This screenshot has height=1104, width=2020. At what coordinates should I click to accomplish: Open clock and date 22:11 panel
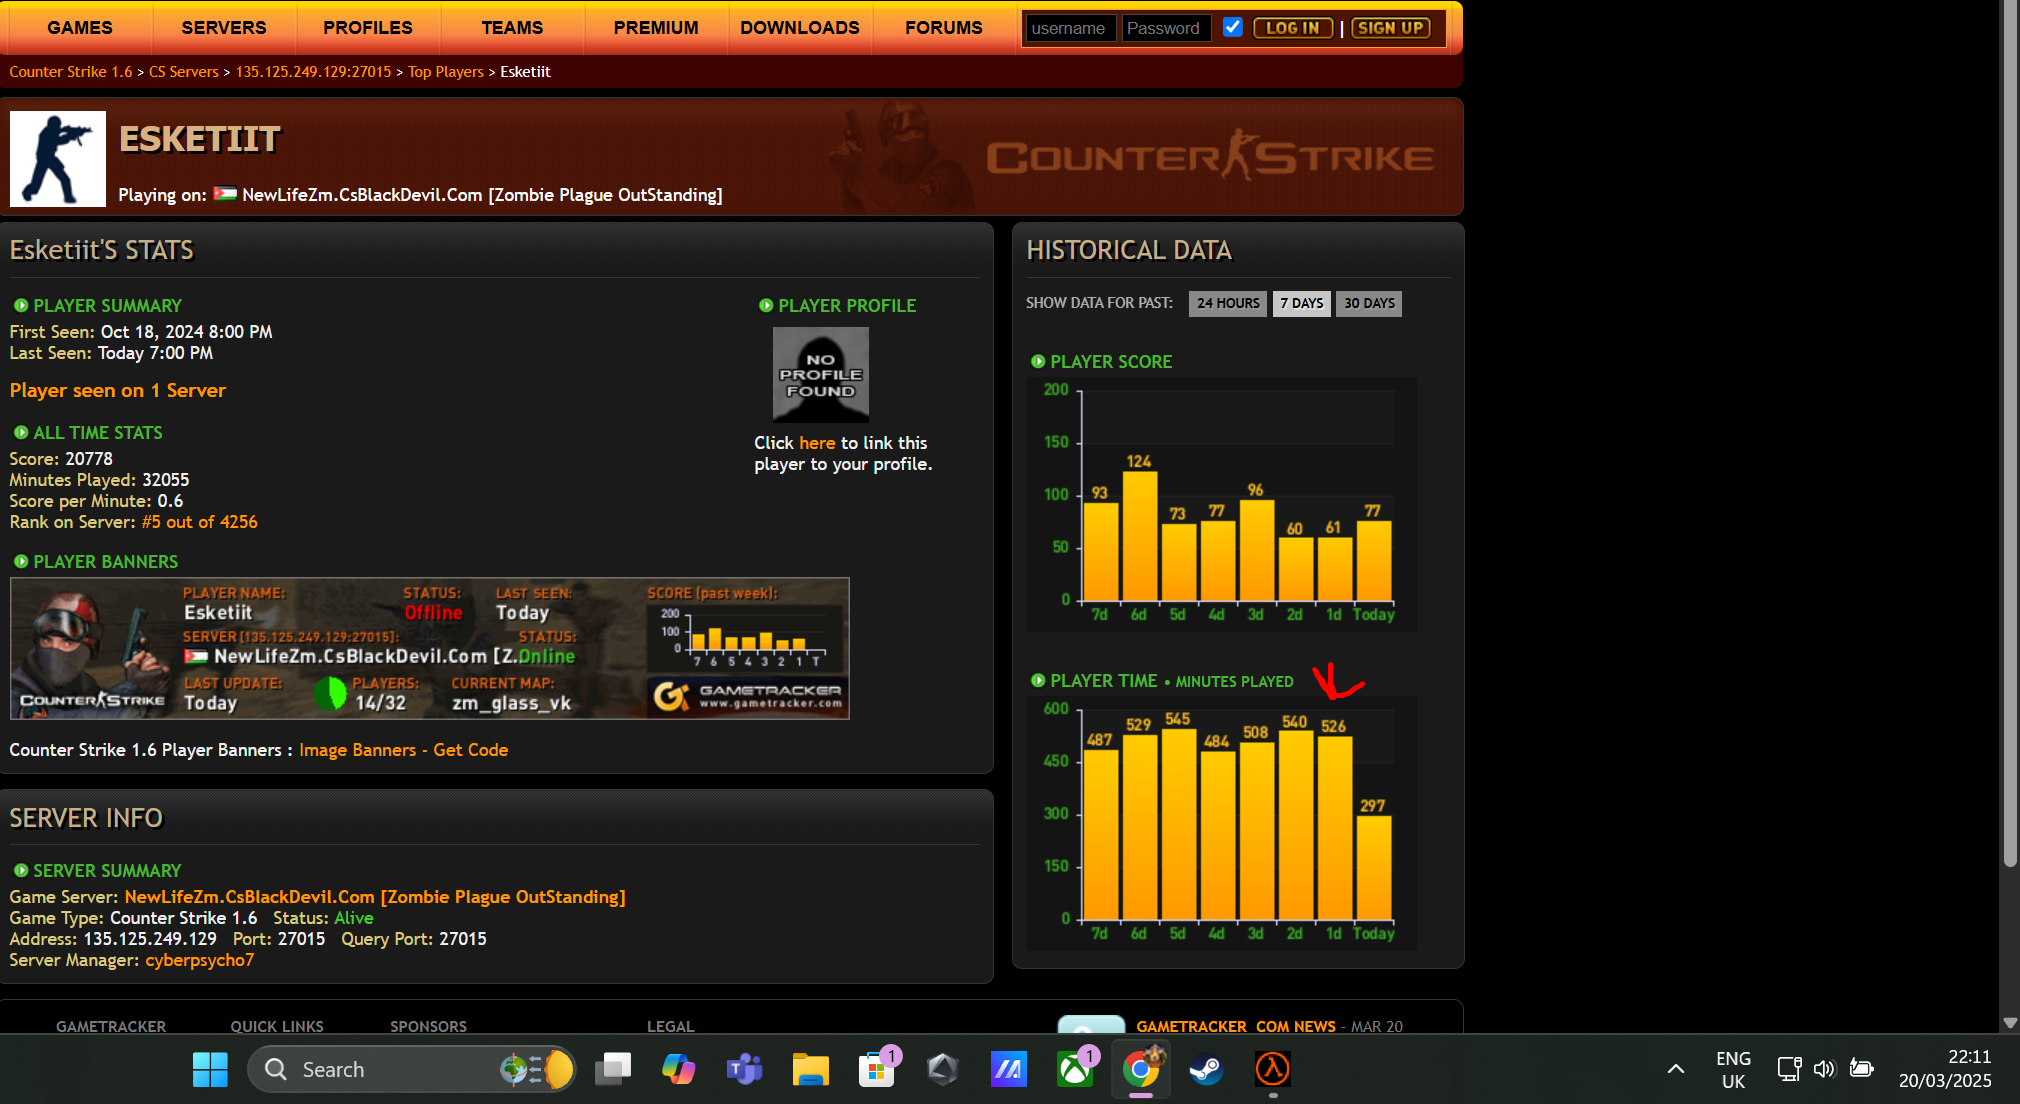click(1945, 1069)
